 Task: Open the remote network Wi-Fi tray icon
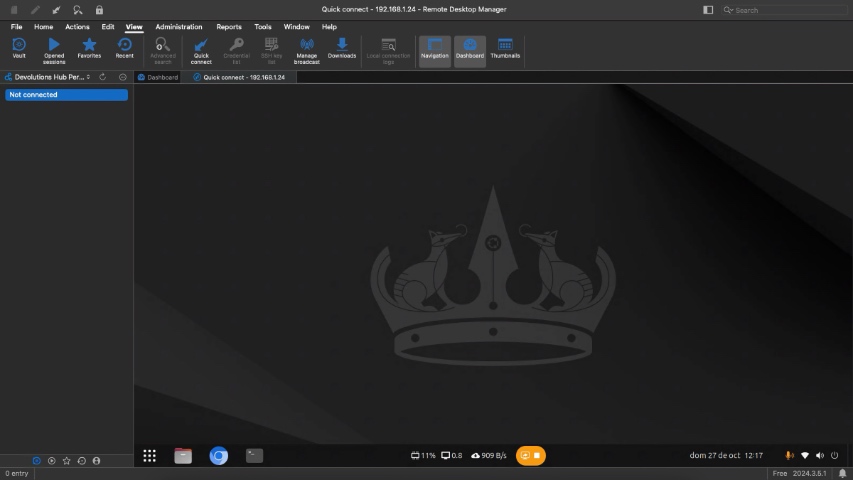point(805,456)
